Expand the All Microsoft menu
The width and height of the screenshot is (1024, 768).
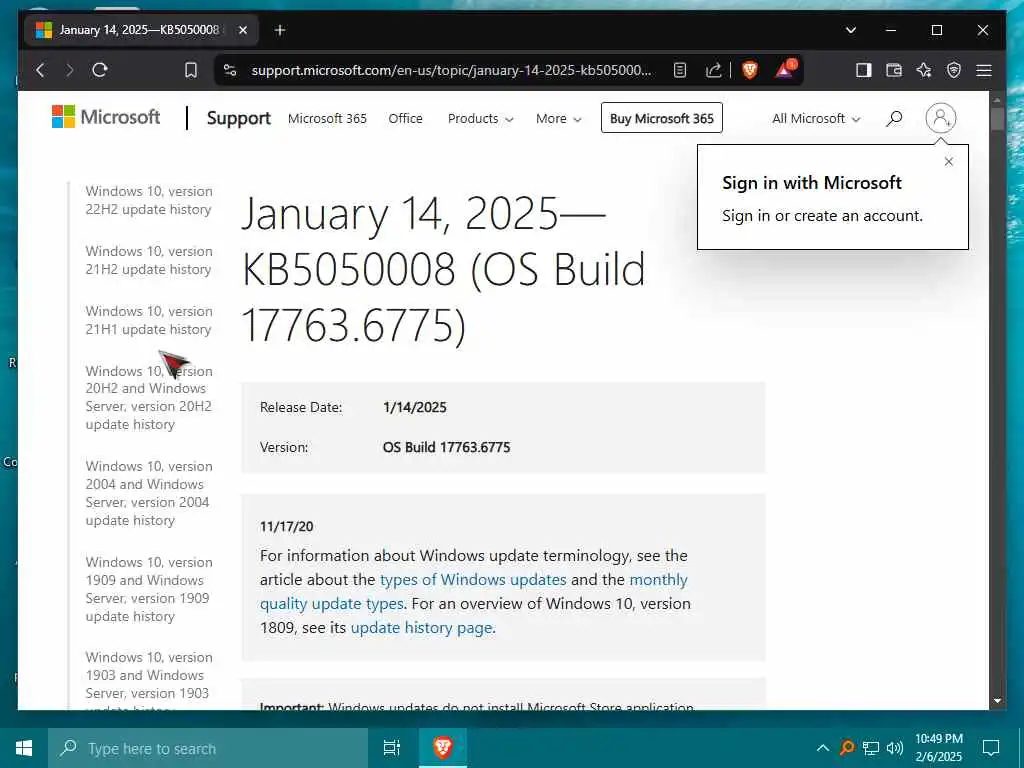[816, 118]
